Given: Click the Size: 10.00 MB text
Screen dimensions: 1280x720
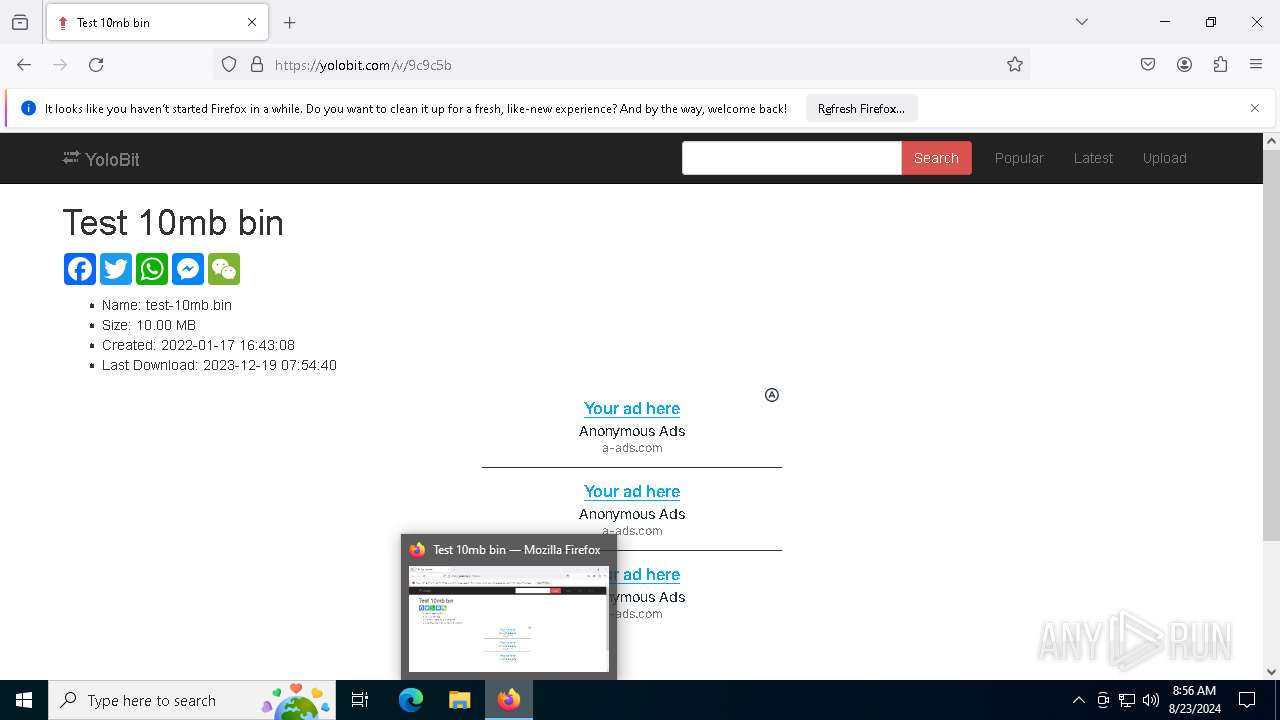Looking at the screenshot, I should point(149,325).
